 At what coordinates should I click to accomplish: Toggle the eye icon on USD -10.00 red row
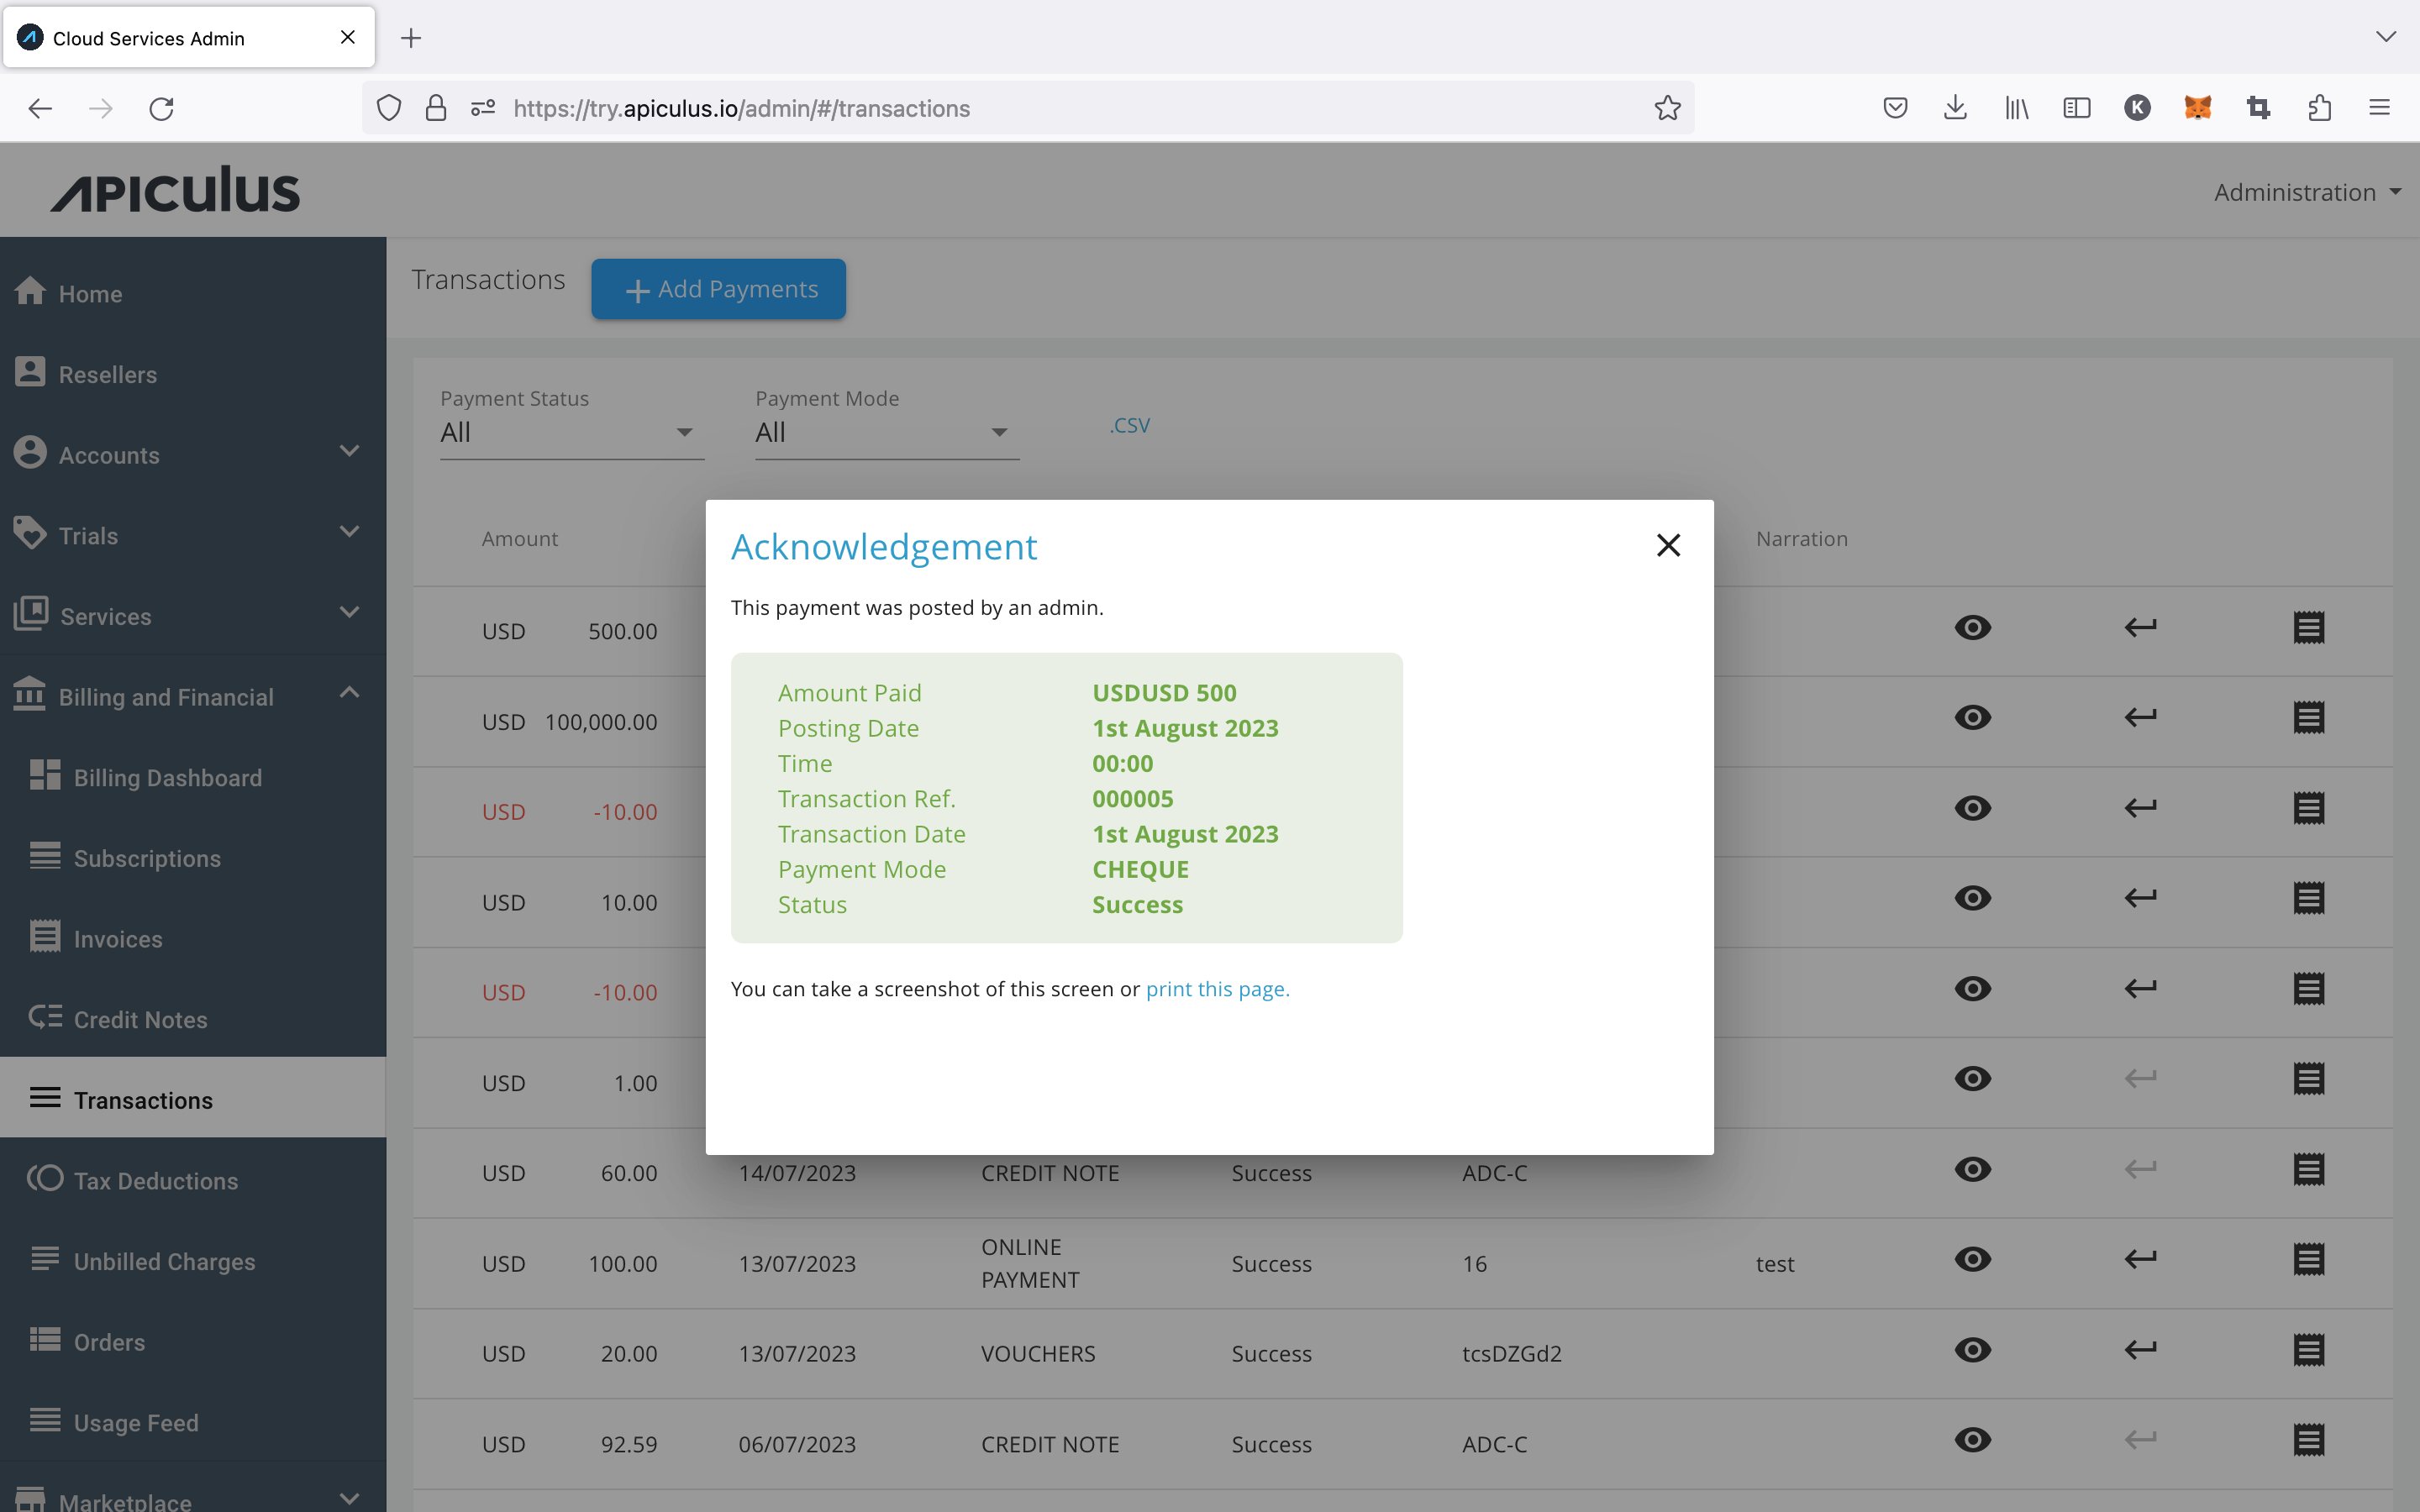(1975, 808)
